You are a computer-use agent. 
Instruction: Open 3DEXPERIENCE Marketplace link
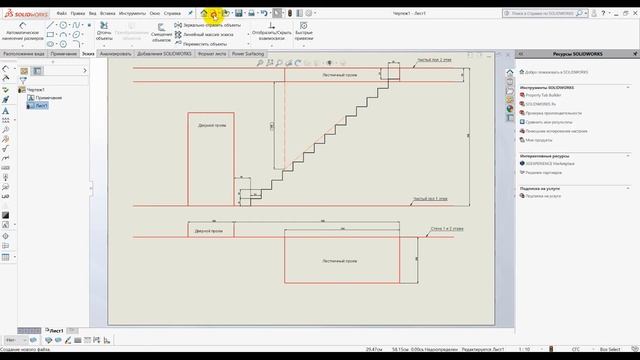pyautogui.click(x=550, y=164)
